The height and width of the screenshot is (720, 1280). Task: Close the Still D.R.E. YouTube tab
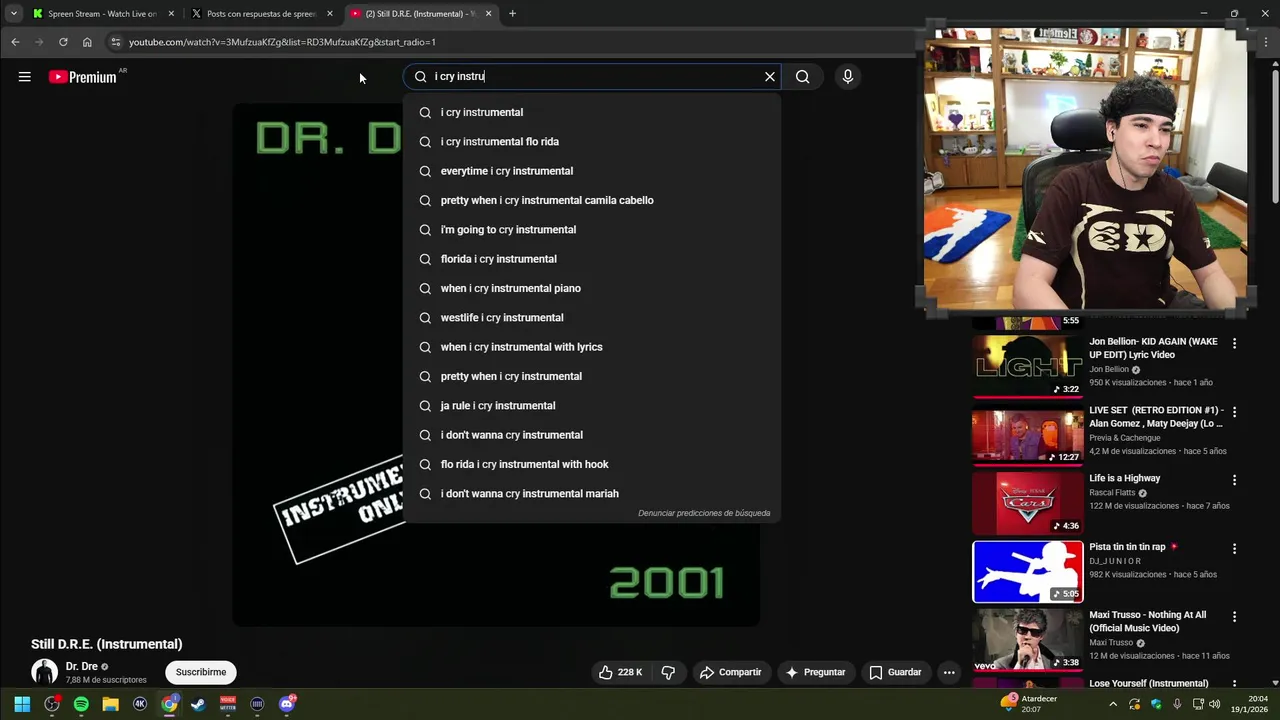488,14
